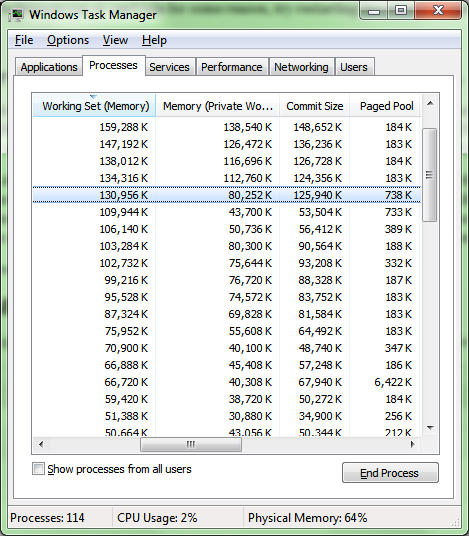Select the row with 59,420 K working set
Image resolution: width=469 pixels, height=536 pixels.
227,399
